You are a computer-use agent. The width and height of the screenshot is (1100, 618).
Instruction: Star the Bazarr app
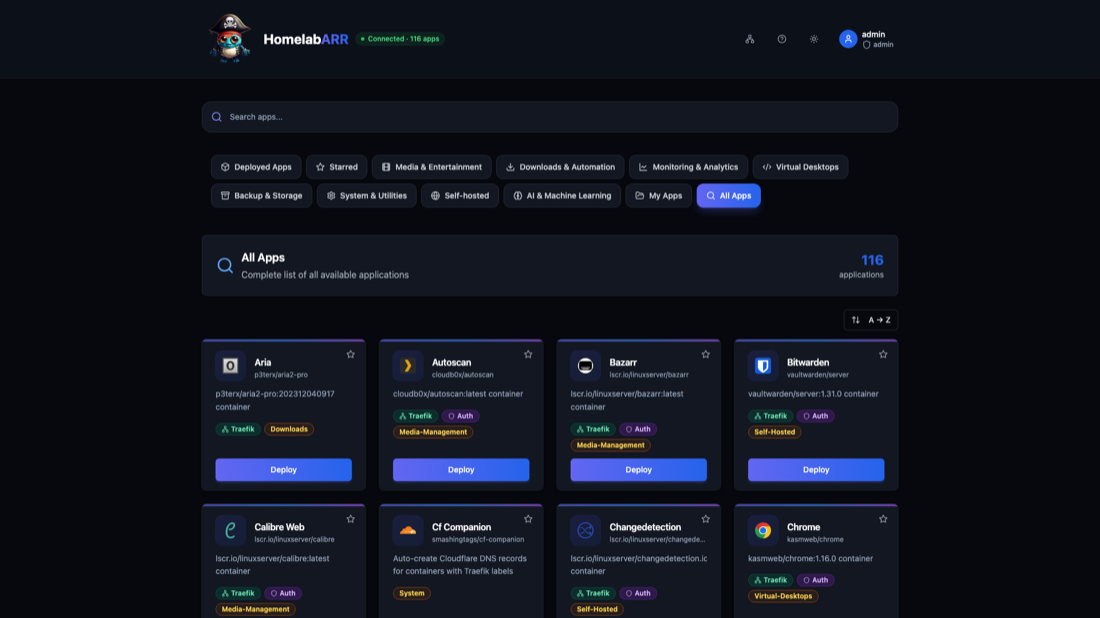(x=706, y=354)
